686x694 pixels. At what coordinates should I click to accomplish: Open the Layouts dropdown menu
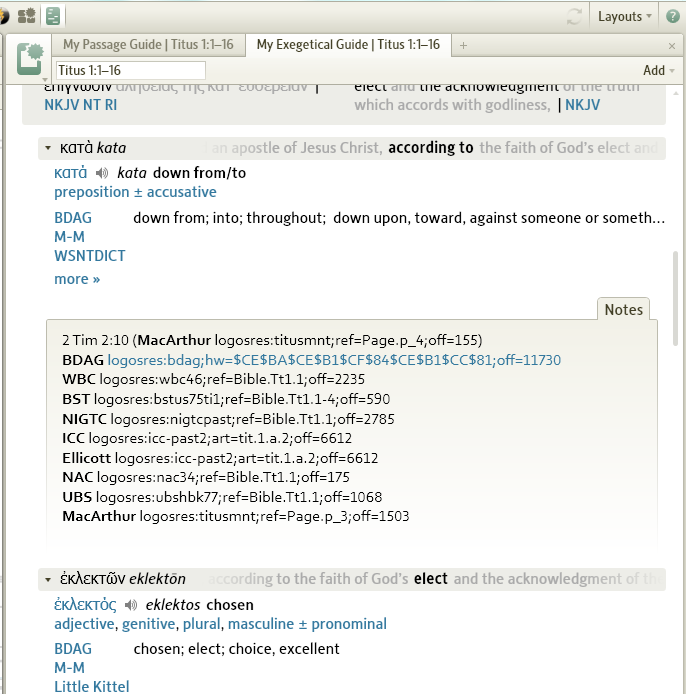tap(624, 16)
